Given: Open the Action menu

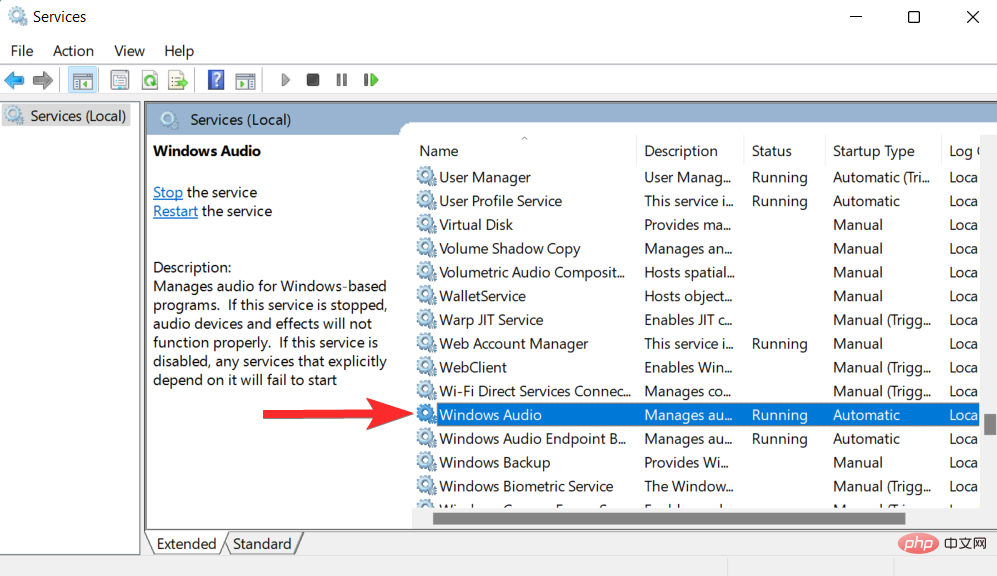Looking at the screenshot, I should tap(73, 50).
